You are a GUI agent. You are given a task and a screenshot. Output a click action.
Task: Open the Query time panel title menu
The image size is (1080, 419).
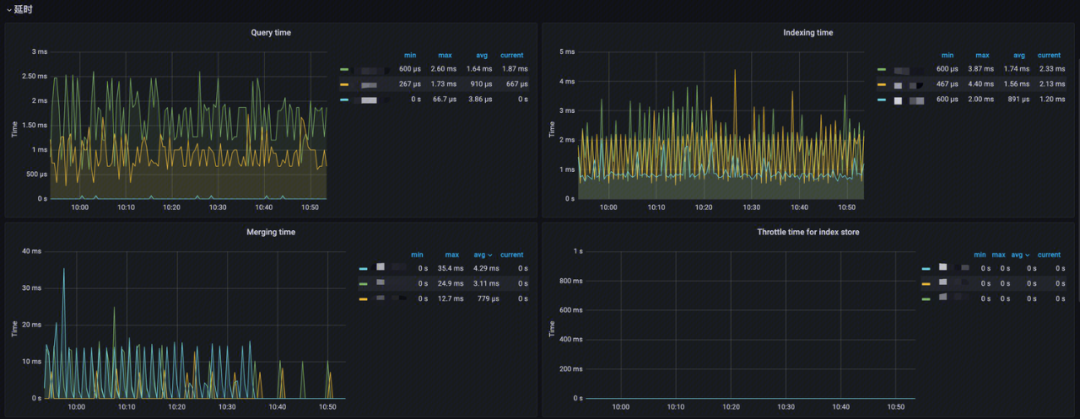pyautogui.click(x=270, y=33)
